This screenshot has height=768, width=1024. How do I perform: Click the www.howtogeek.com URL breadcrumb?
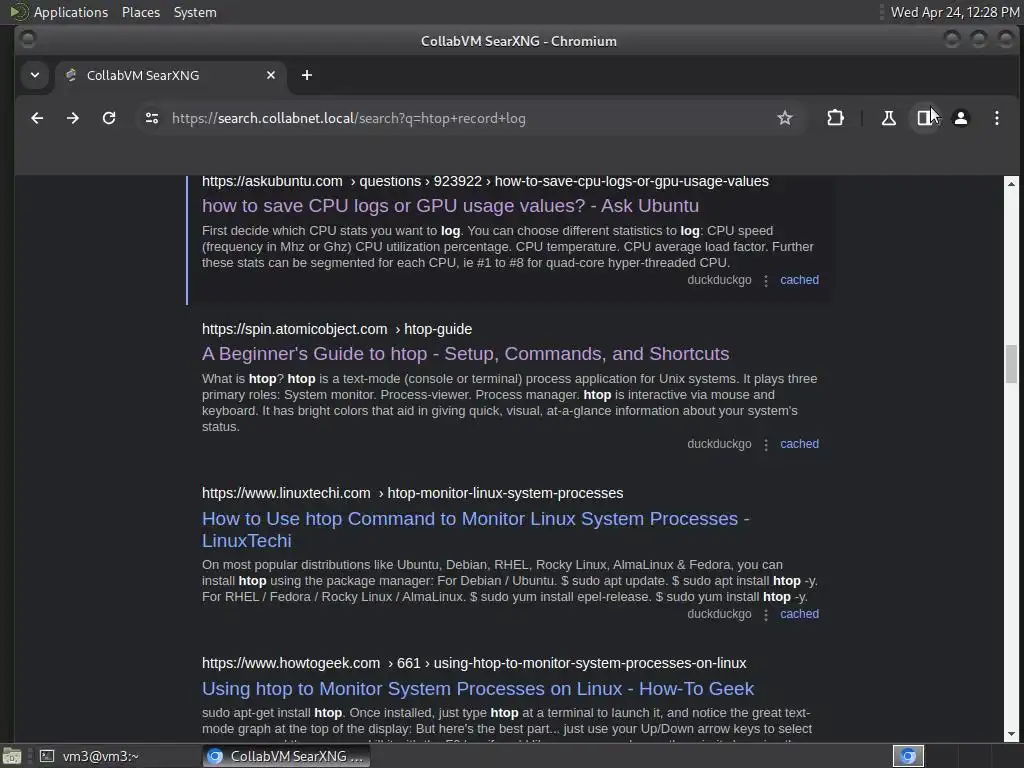(x=474, y=664)
